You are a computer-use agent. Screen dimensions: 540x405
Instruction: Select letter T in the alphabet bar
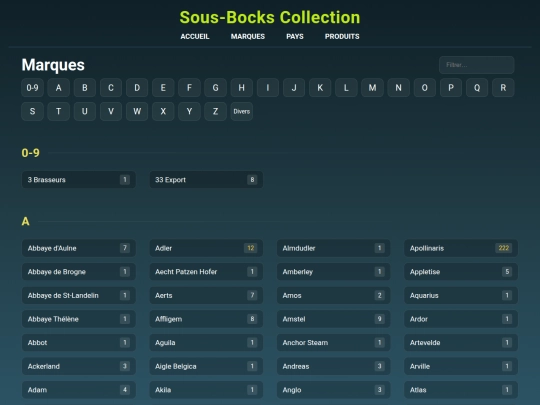point(59,111)
